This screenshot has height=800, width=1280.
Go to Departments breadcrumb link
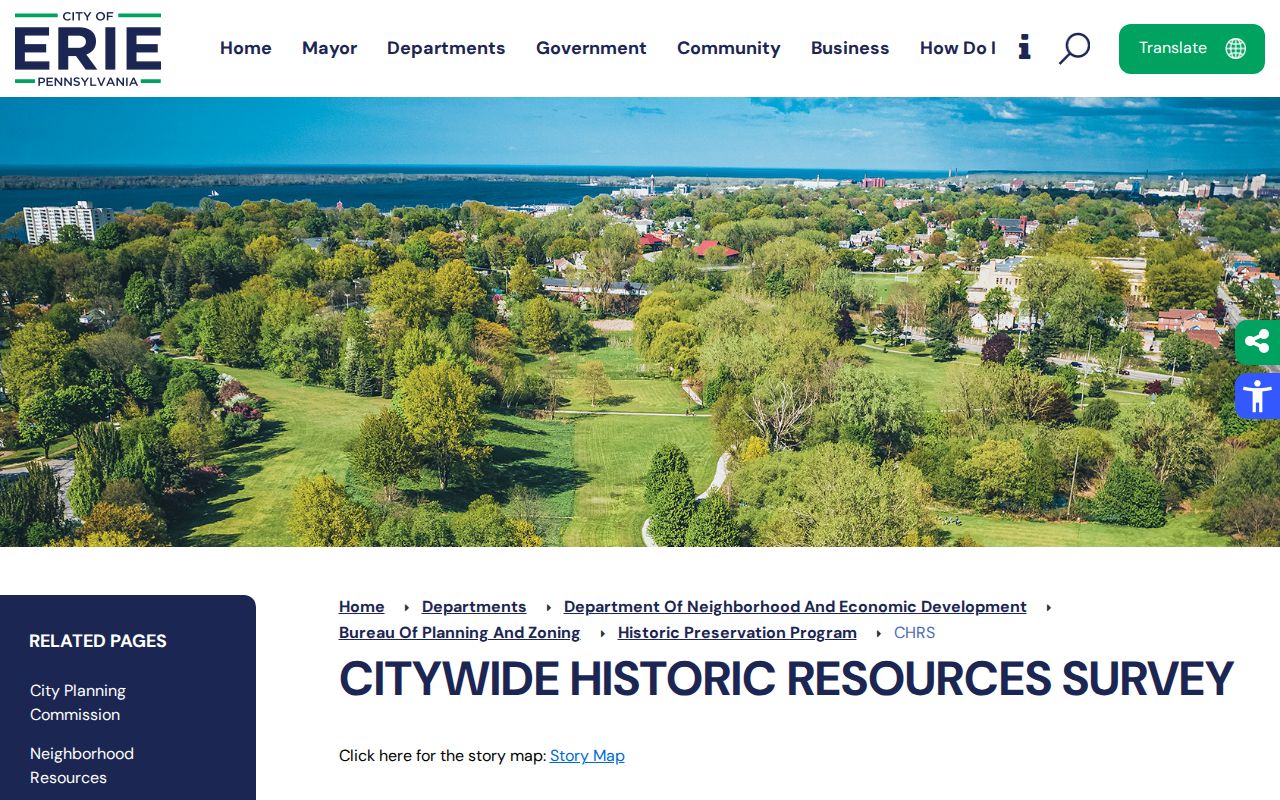click(x=474, y=607)
